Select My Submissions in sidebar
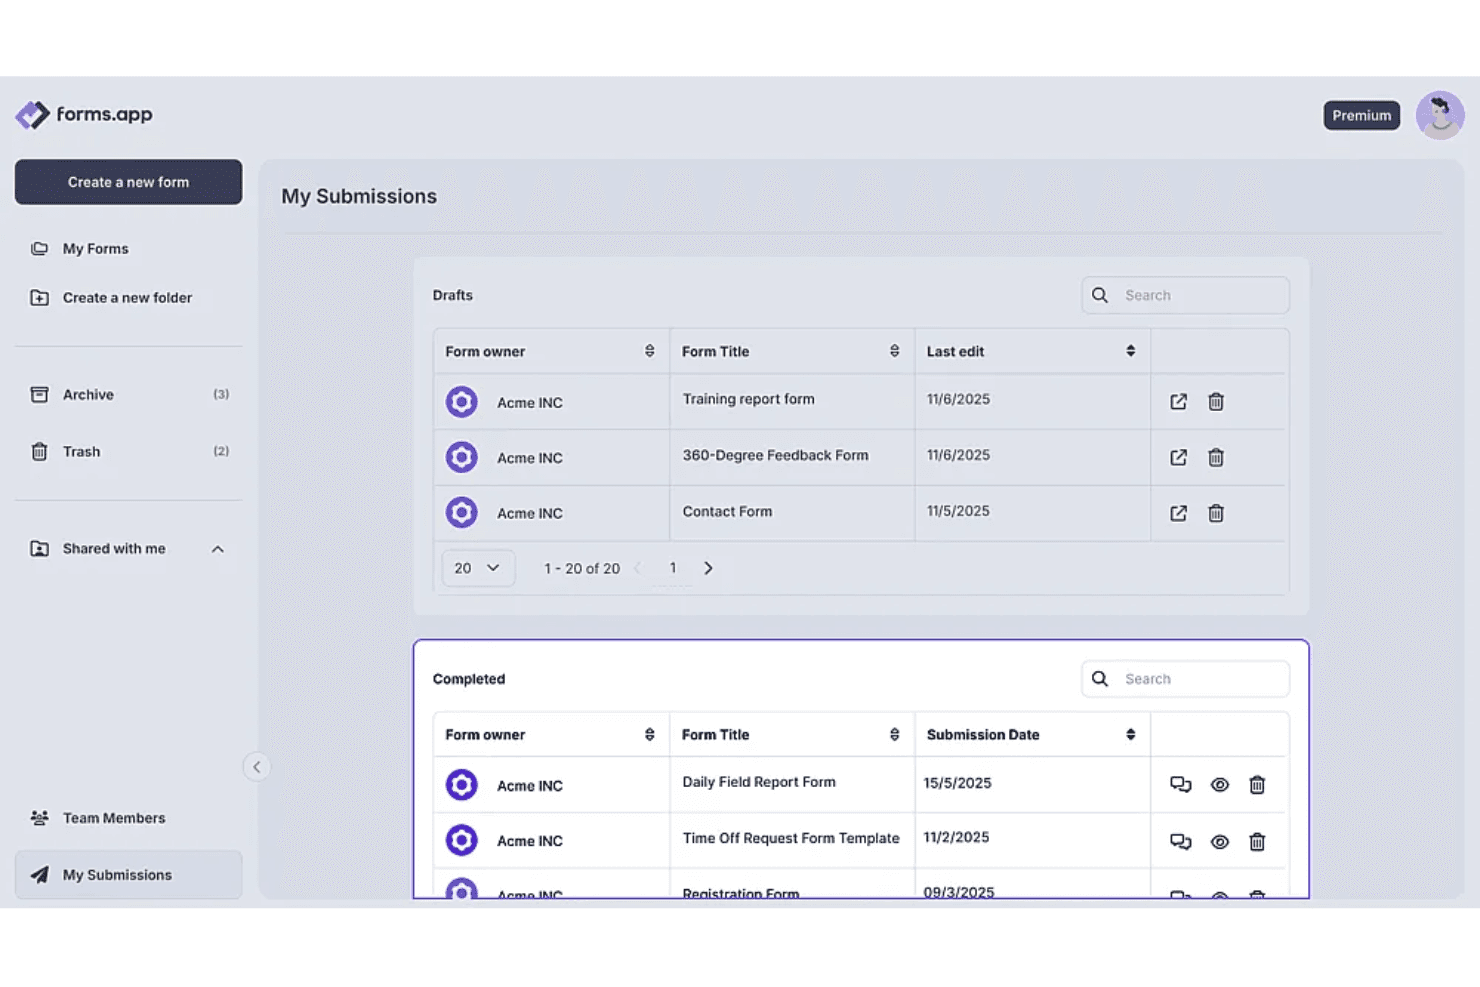 click(x=128, y=875)
